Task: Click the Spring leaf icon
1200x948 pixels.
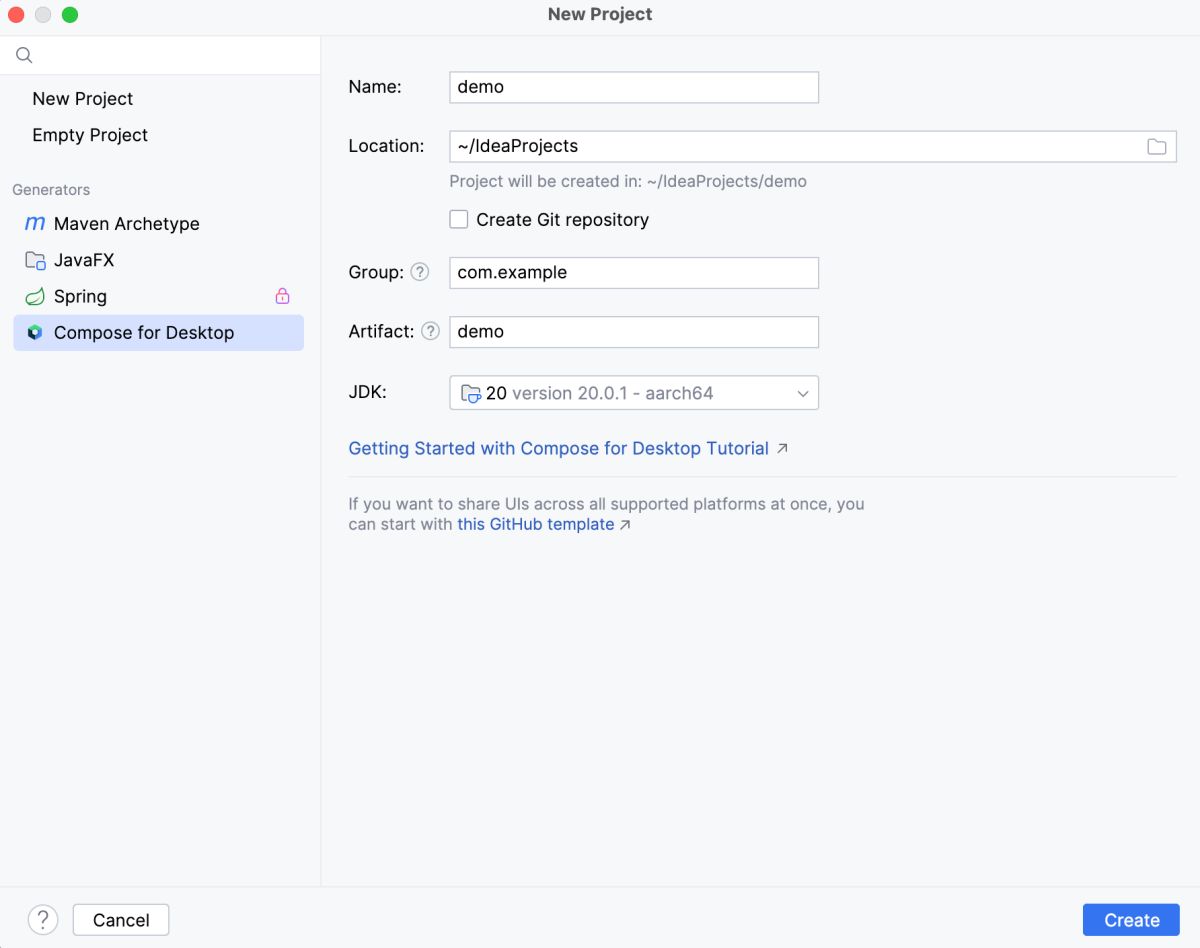Action: 35,297
